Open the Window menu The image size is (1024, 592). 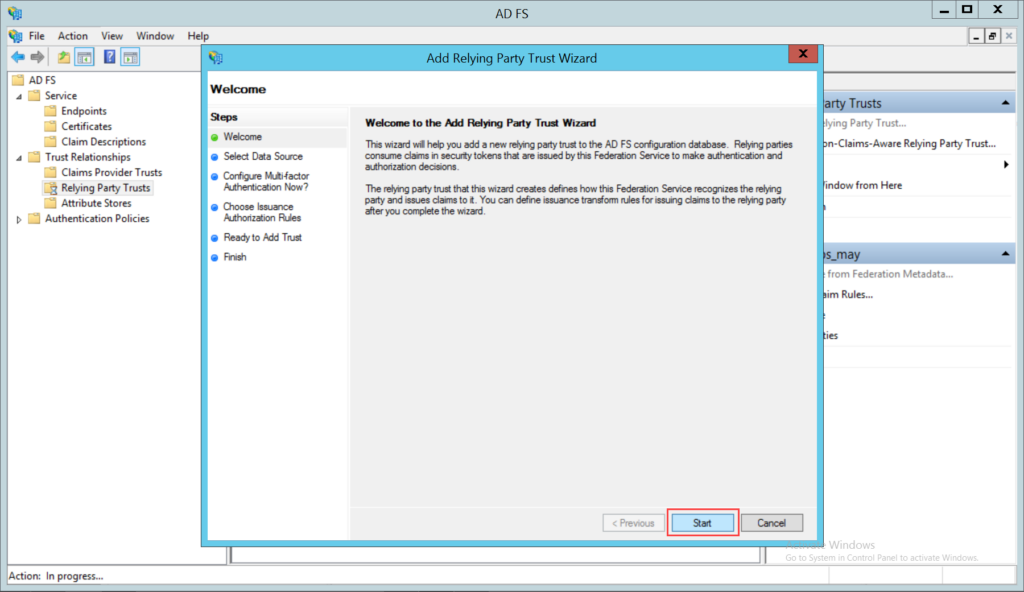tap(155, 35)
